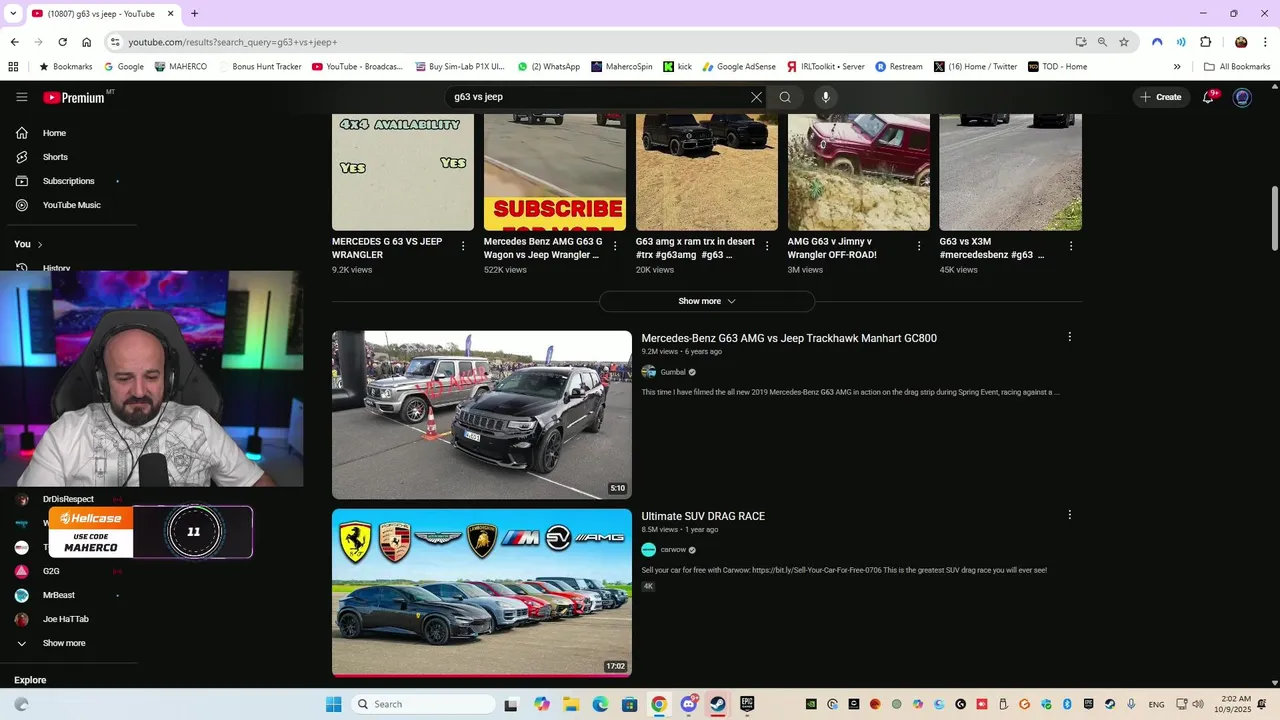Submit search with the magnifier button
This screenshot has width=1280, height=720.
point(785,97)
